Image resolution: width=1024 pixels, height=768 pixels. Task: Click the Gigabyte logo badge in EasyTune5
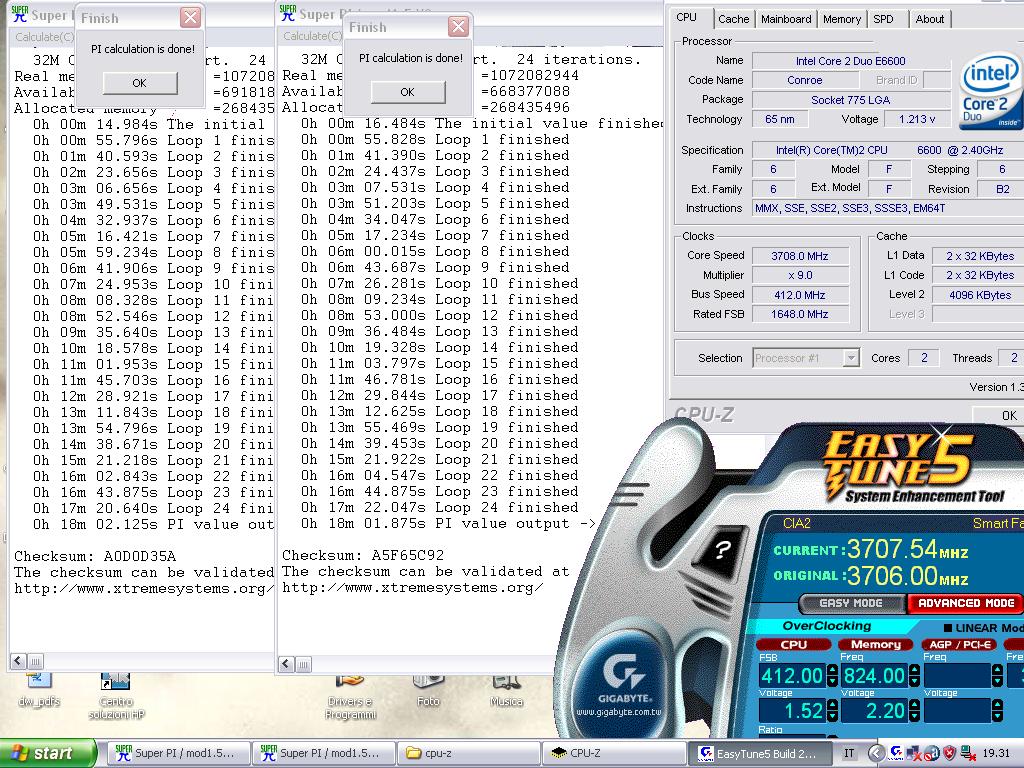coord(624,682)
